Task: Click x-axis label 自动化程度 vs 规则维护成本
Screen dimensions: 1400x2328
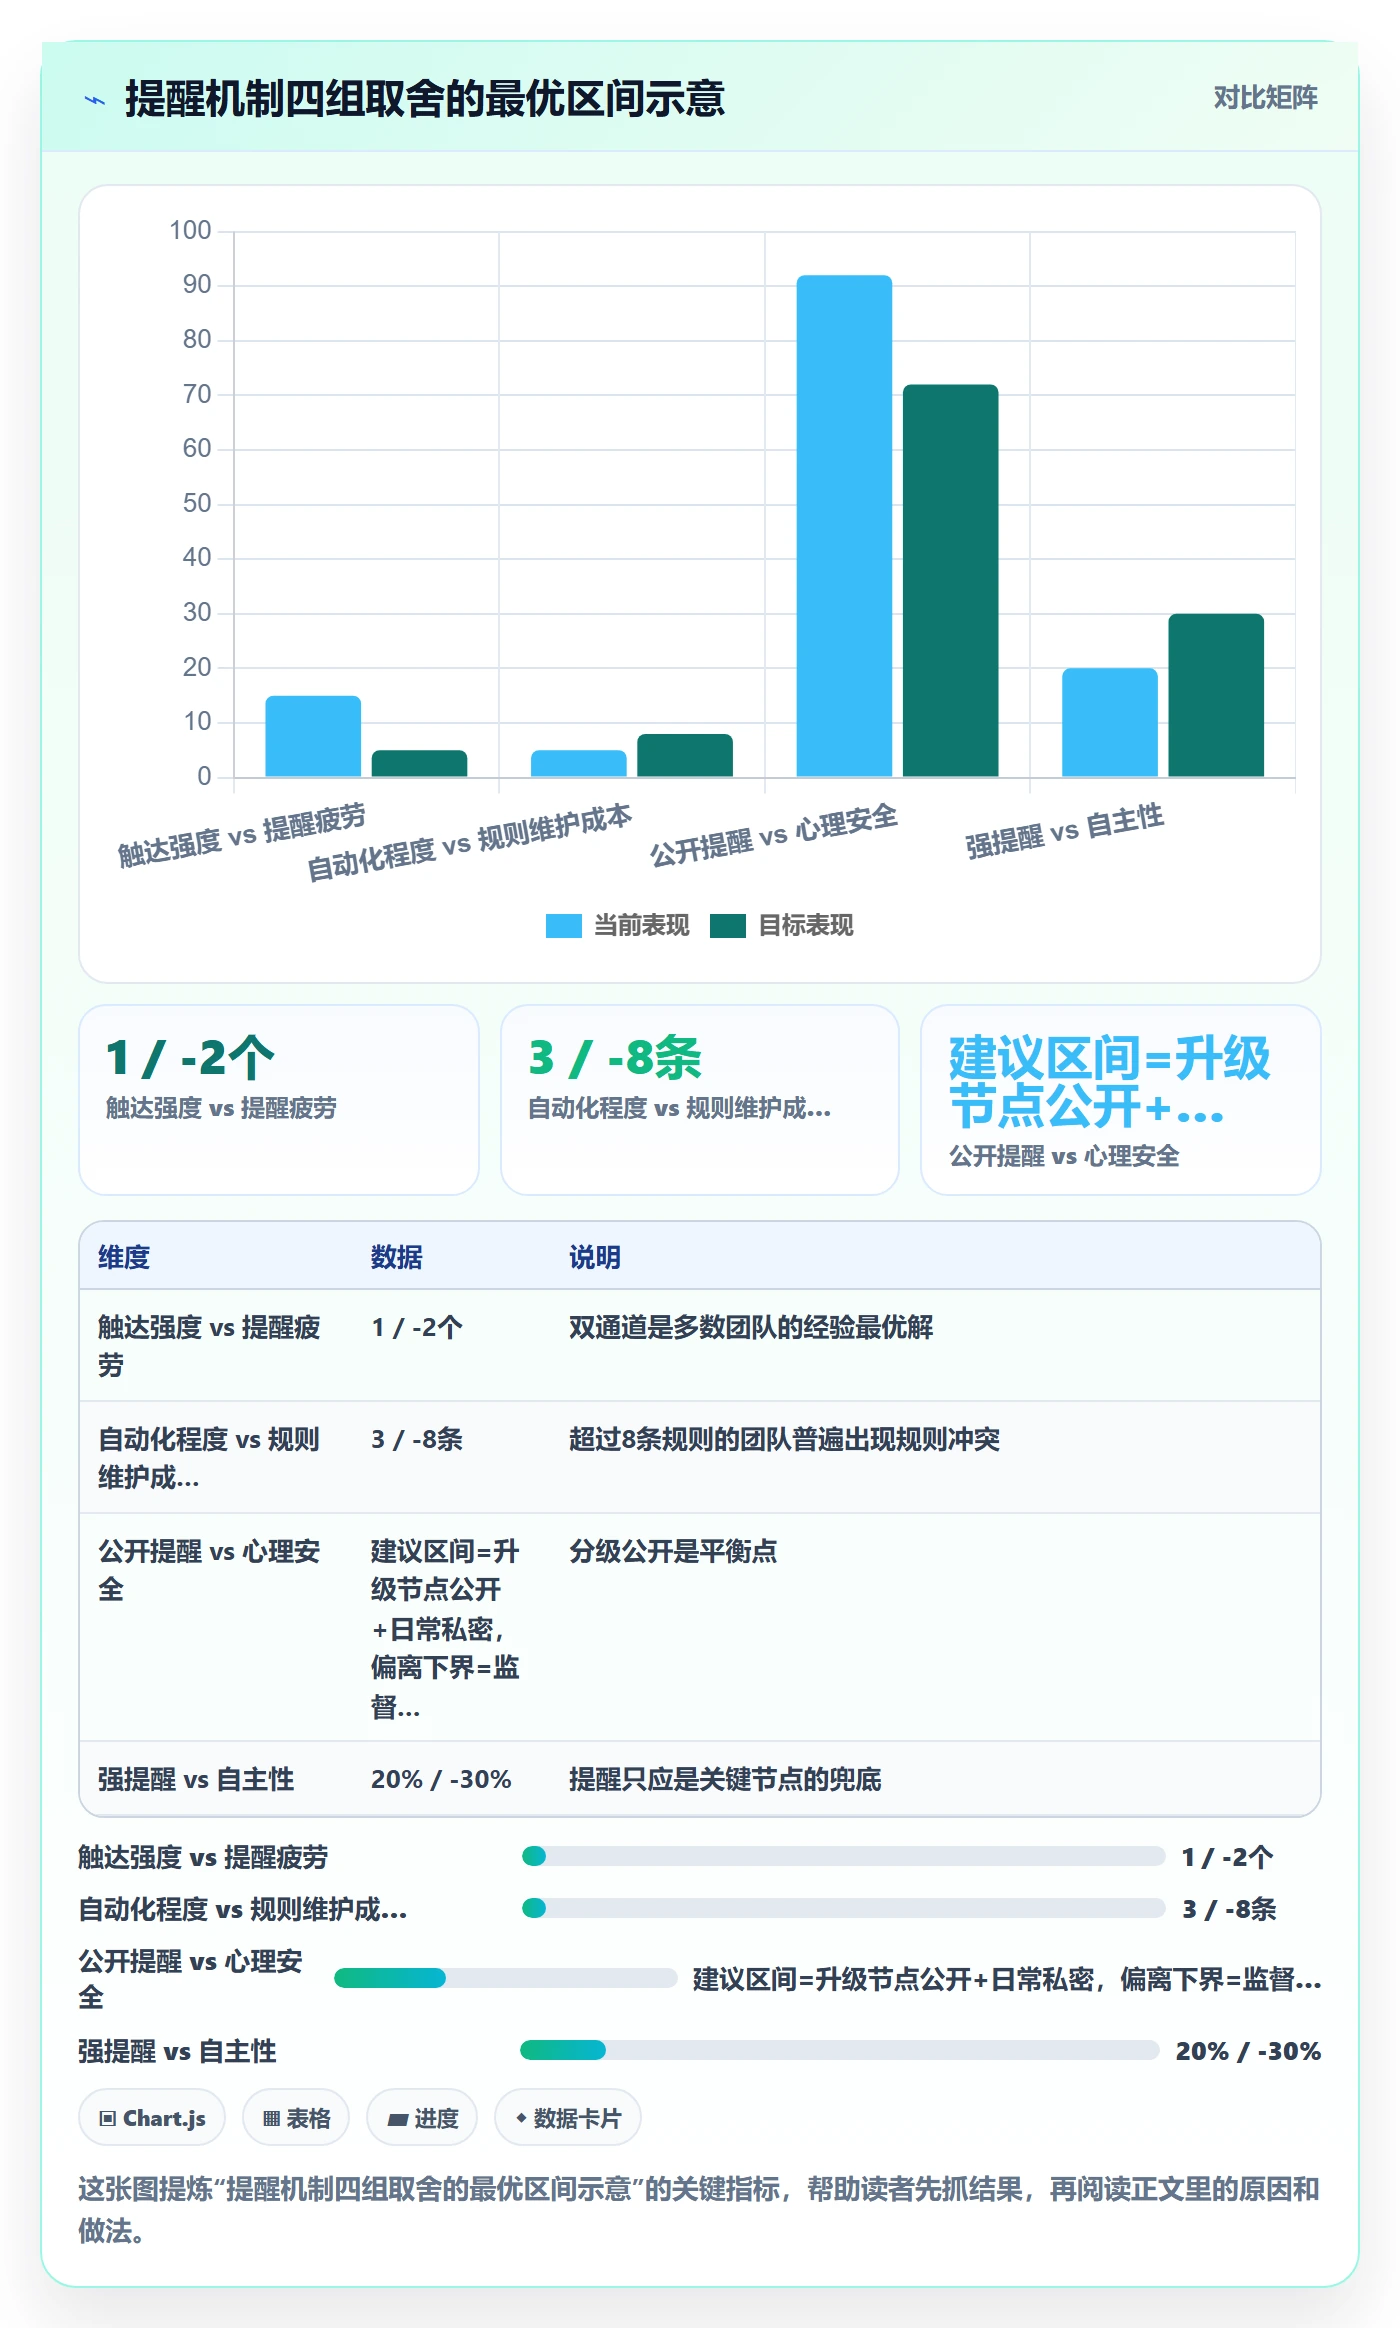Action: click(469, 843)
